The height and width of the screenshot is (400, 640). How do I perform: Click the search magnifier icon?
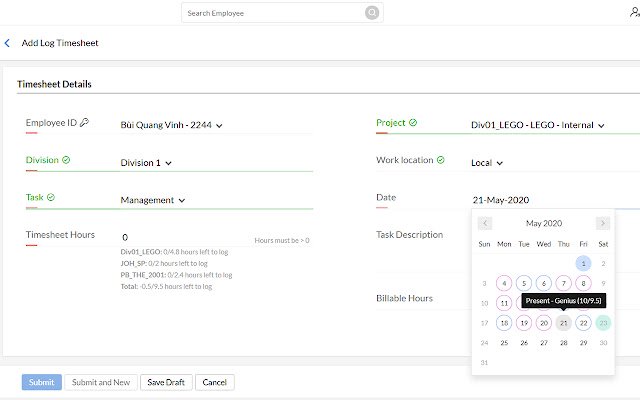click(371, 13)
